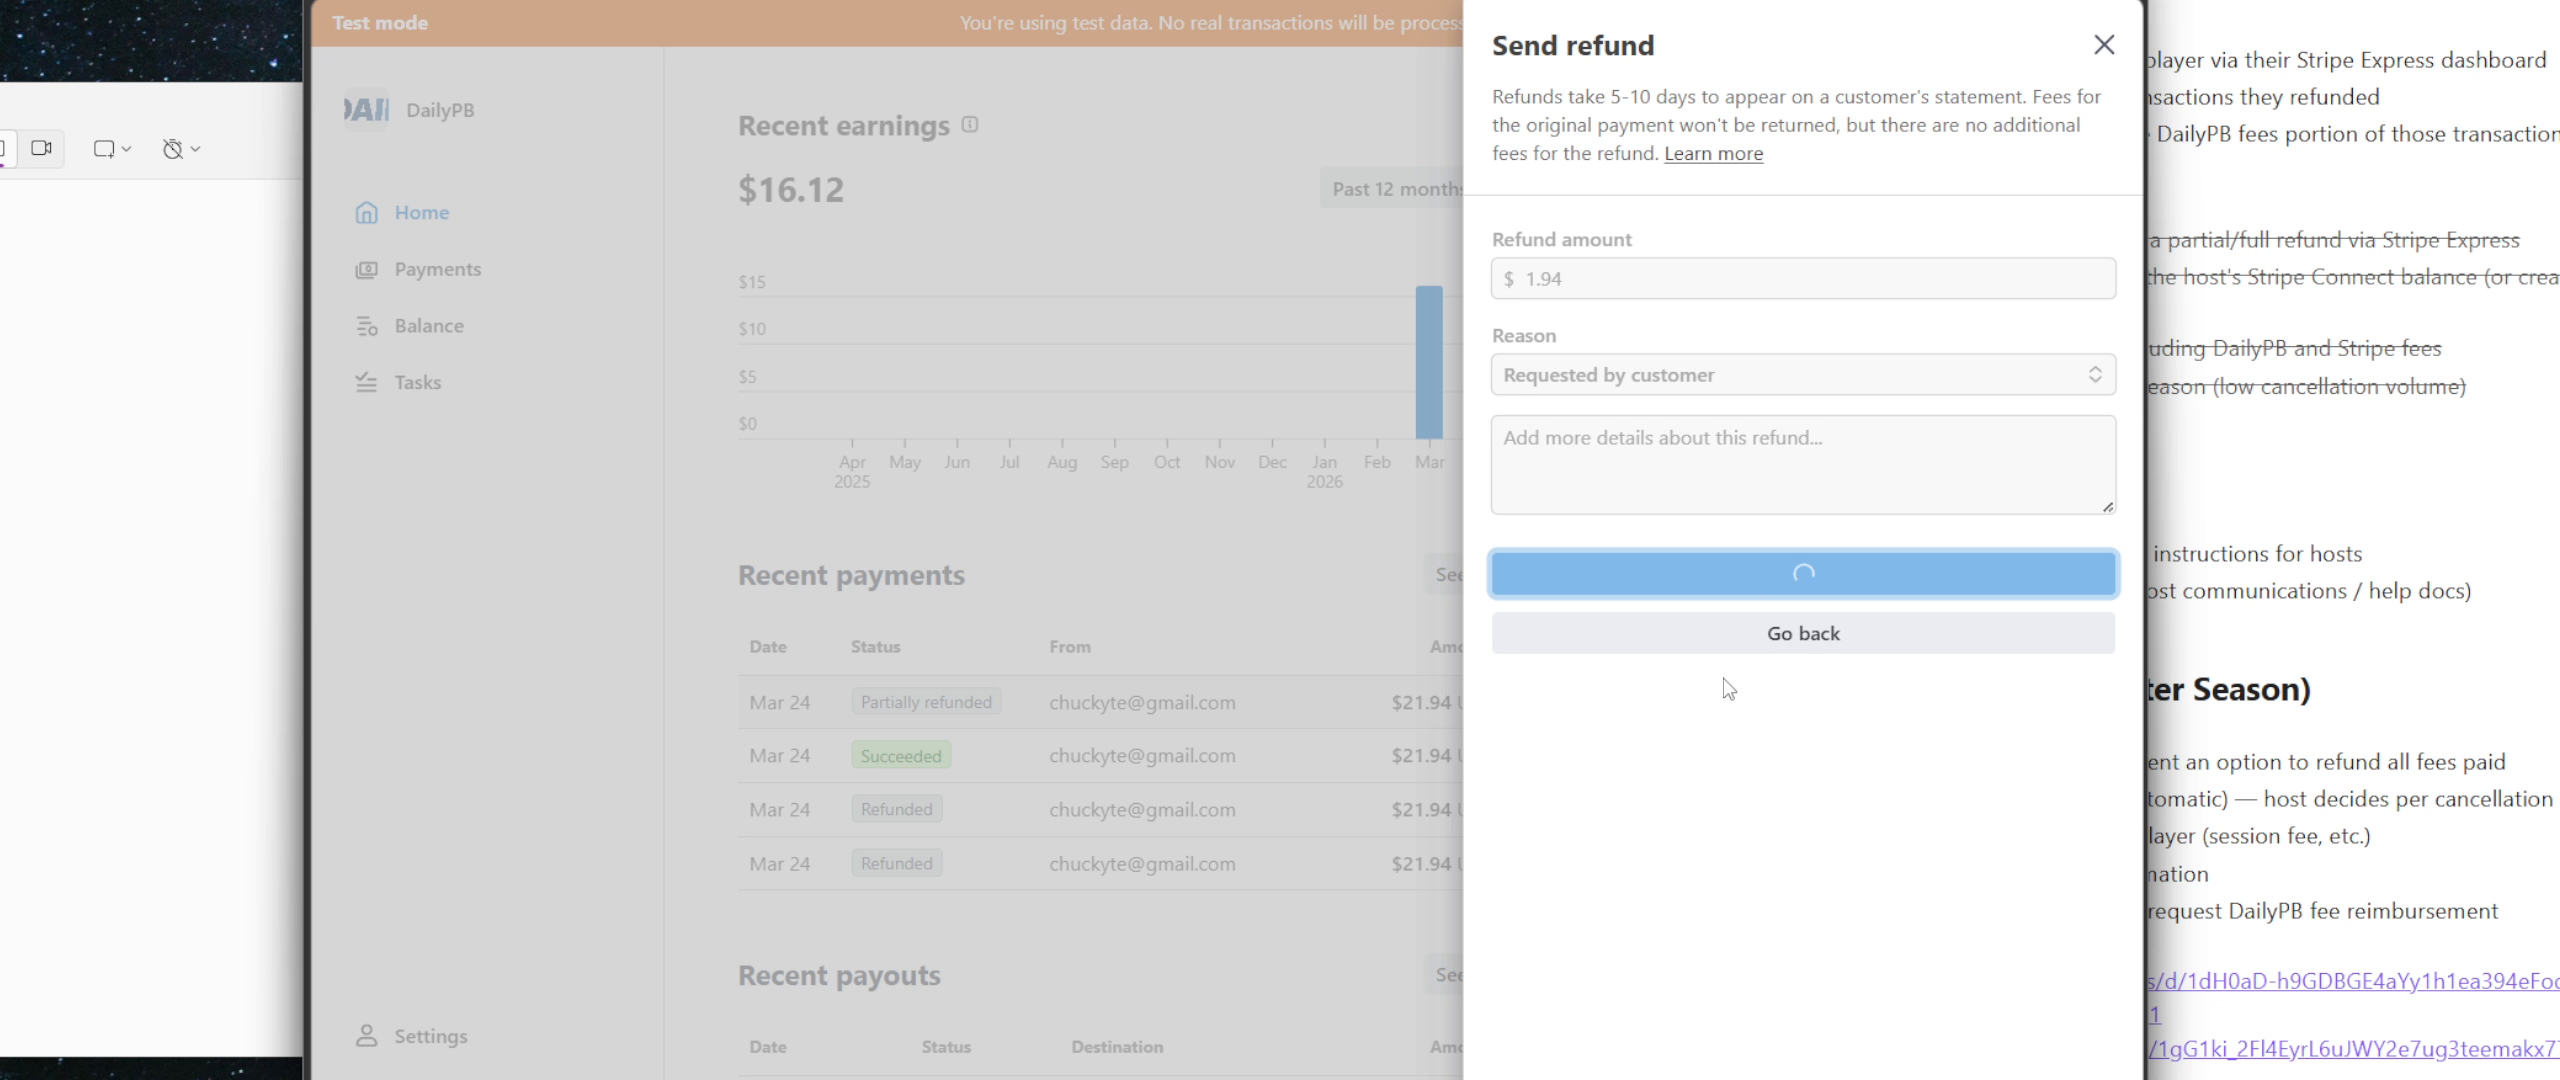The height and width of the screenshot is (1080, 2560).
Task: Click the resize grip of the refund details box
Action: click(x=2107, y=507)
